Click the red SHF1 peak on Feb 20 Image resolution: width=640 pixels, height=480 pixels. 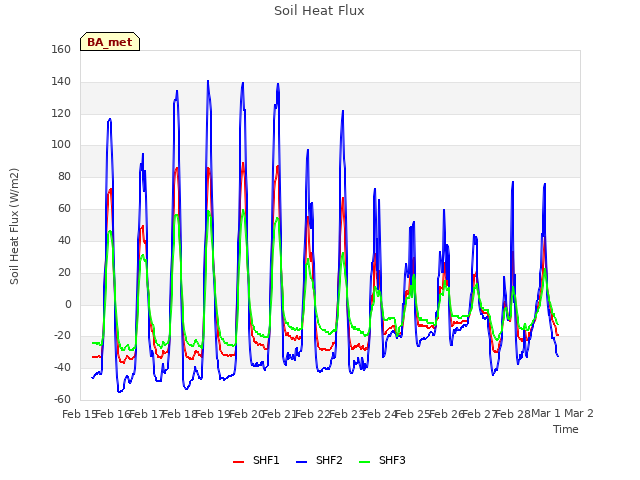click(x=243, y=163)
